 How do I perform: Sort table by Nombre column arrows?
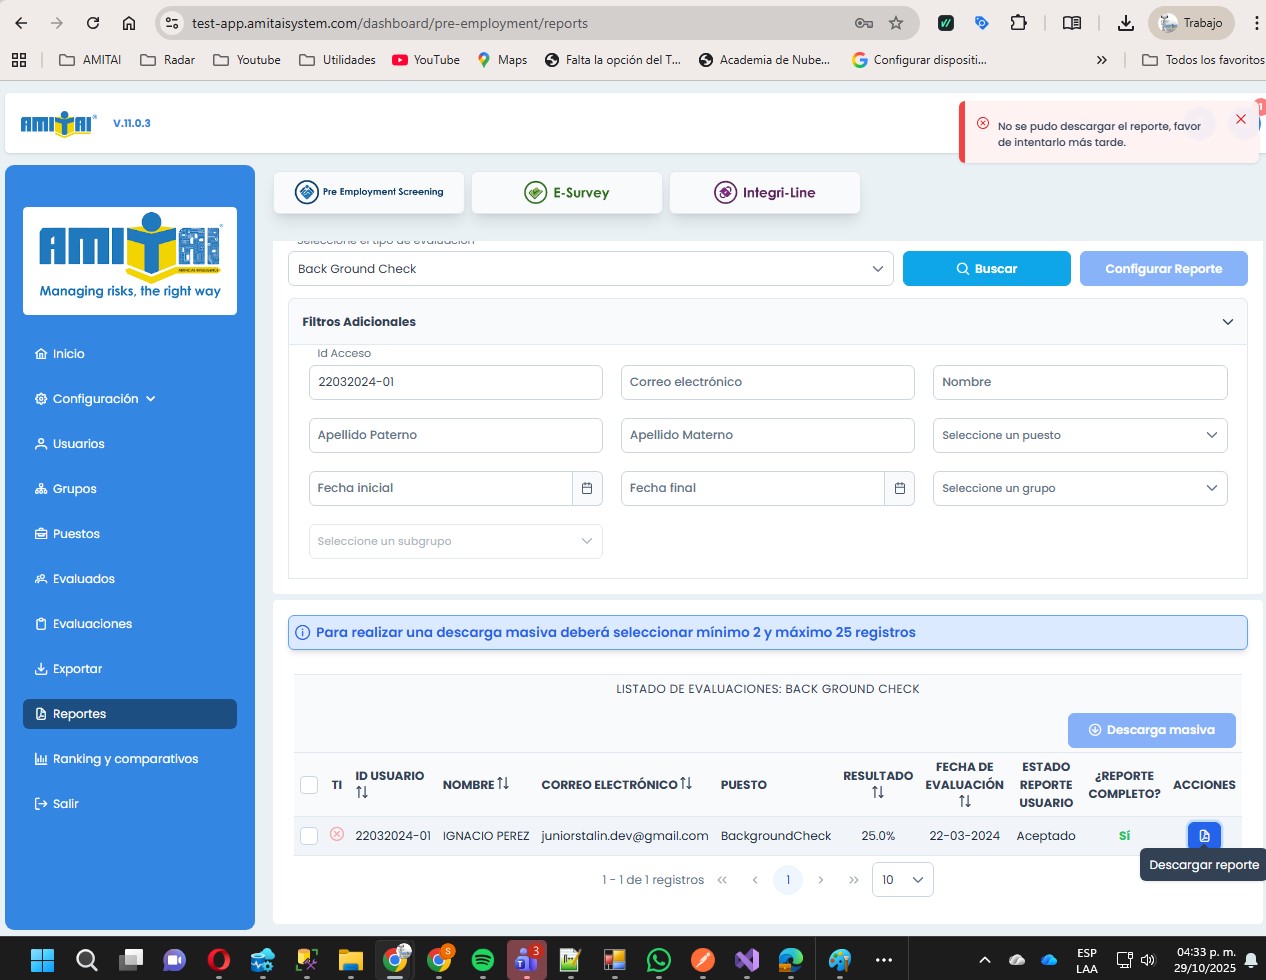pyautogui.click(x=503, y=784)
